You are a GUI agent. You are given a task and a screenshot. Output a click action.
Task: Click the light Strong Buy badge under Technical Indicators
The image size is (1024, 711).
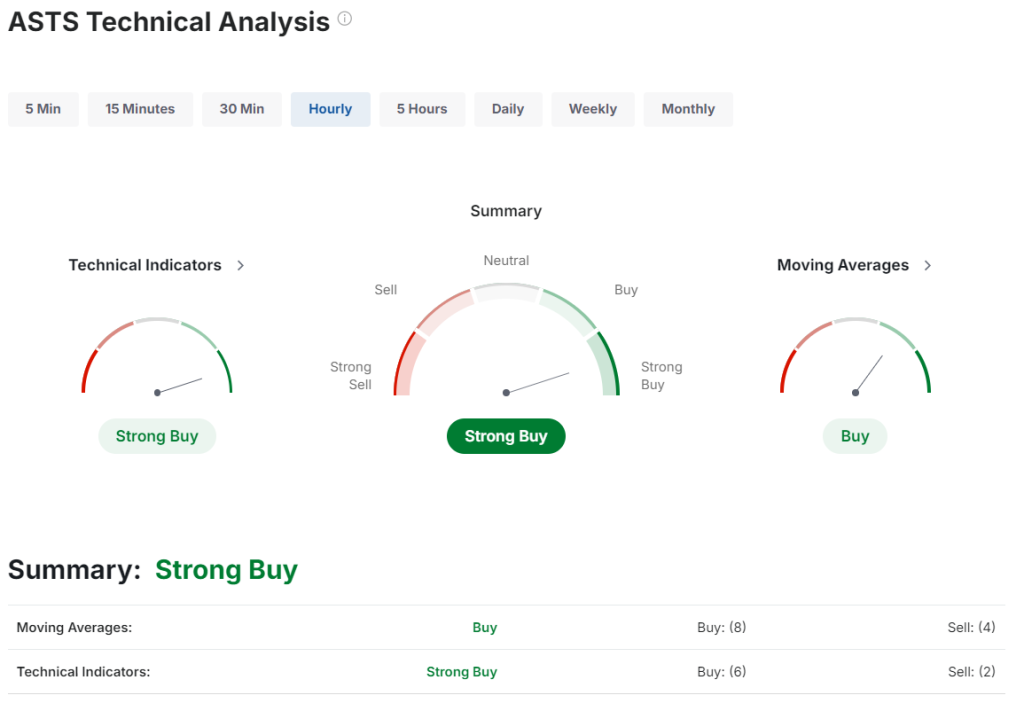tap(157, 436)
